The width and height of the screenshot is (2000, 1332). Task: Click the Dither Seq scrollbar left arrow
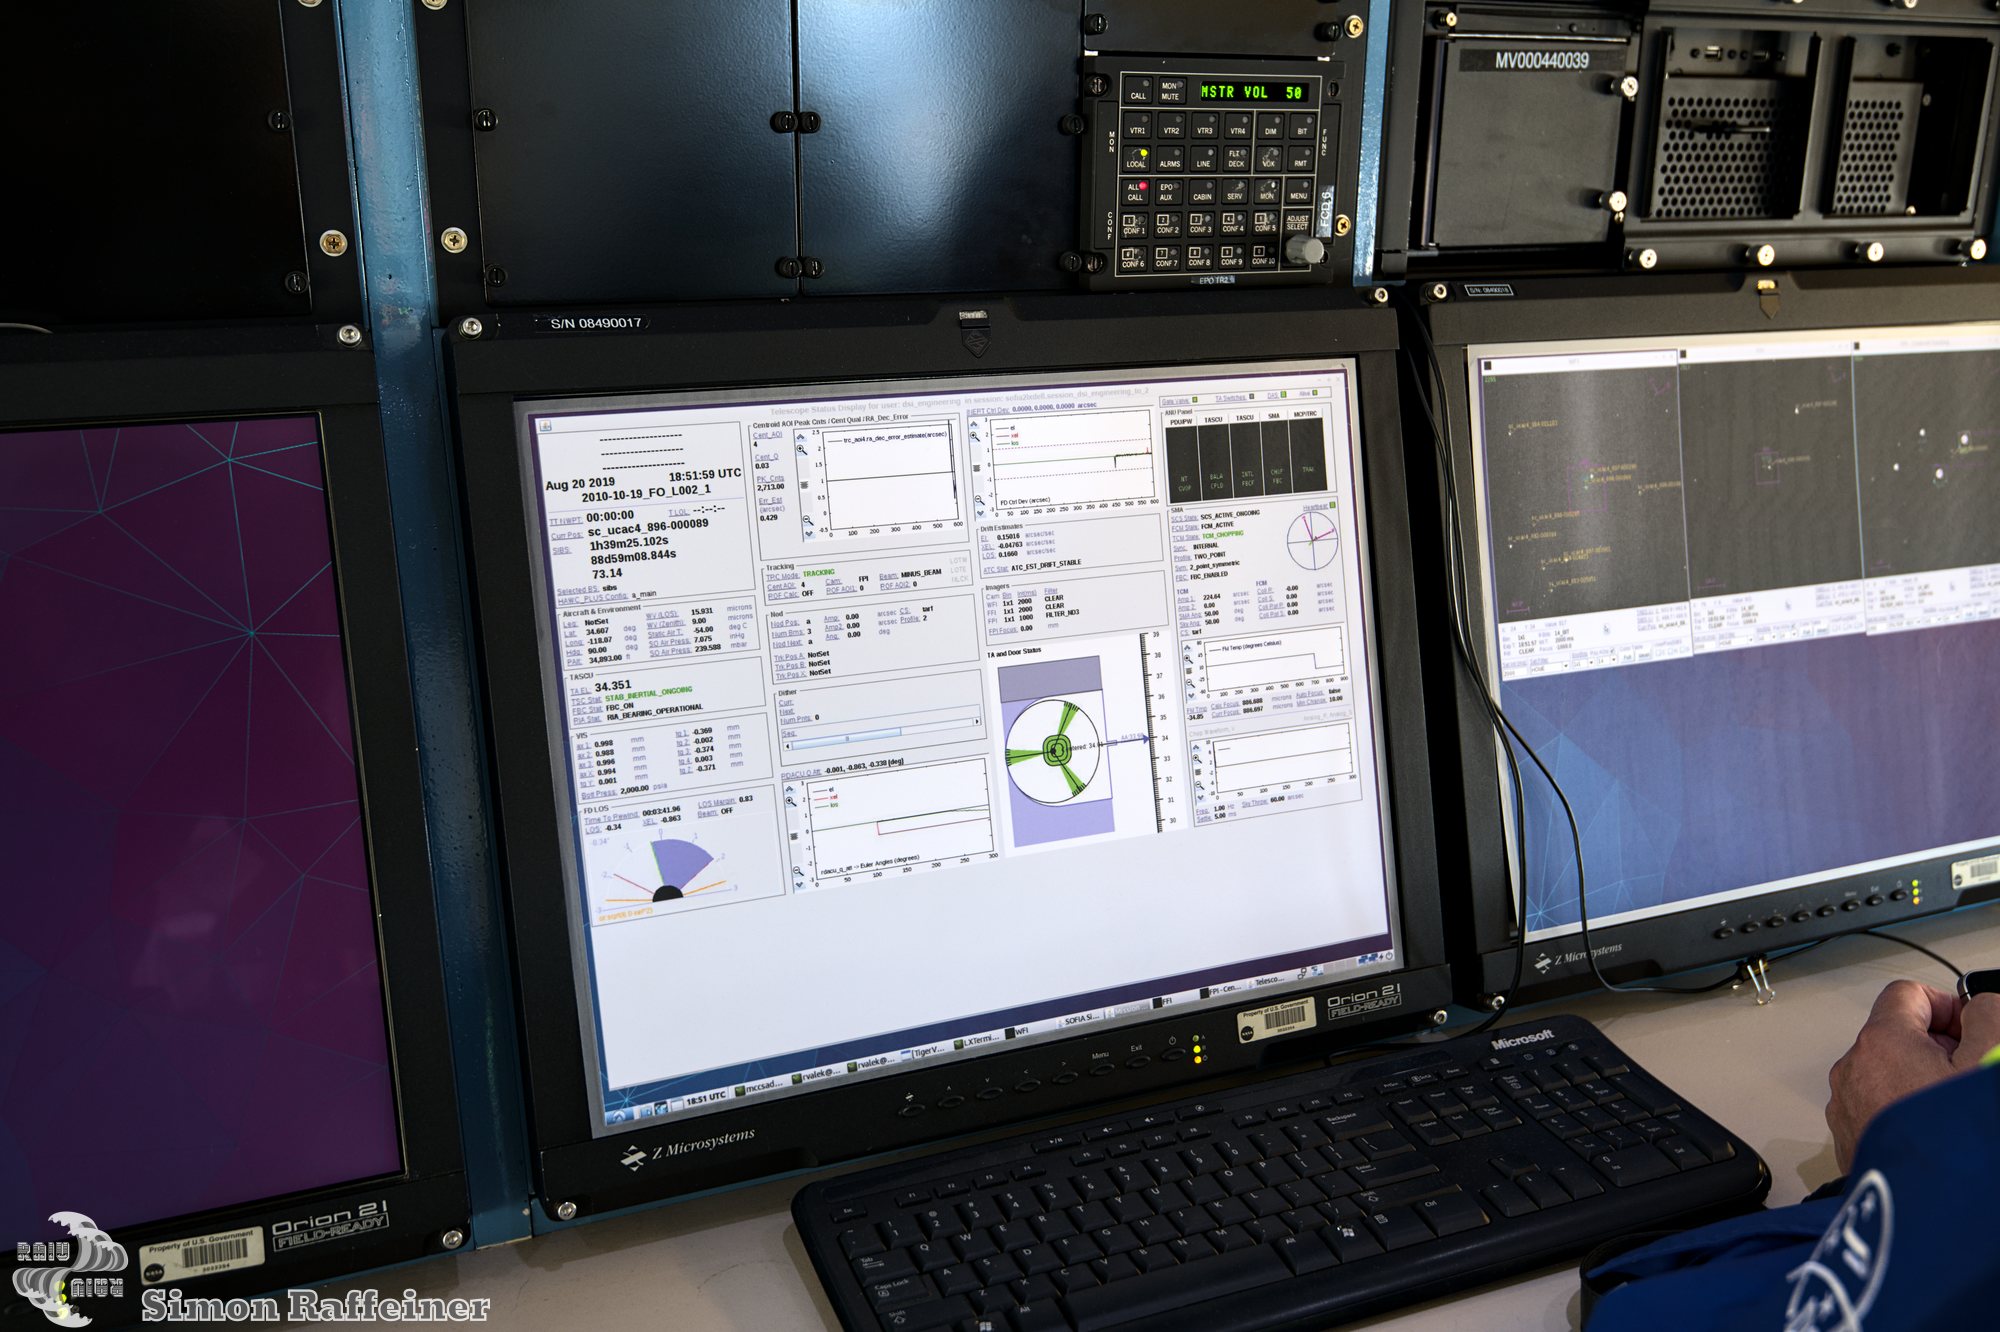coord(787,746)
